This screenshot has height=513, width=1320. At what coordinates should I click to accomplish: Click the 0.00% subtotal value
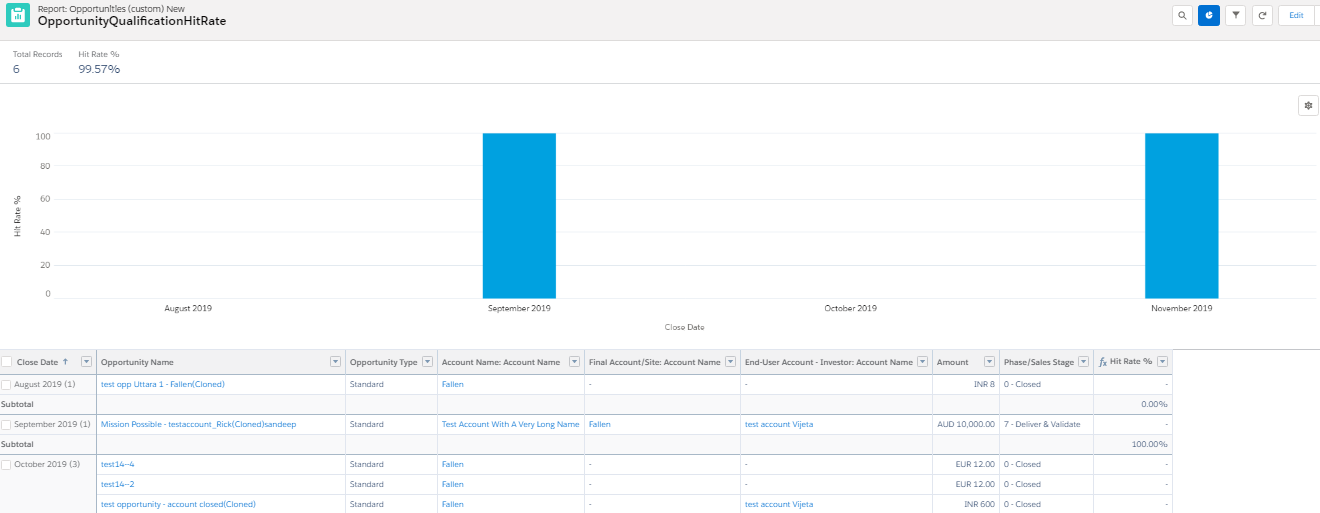1154,404
